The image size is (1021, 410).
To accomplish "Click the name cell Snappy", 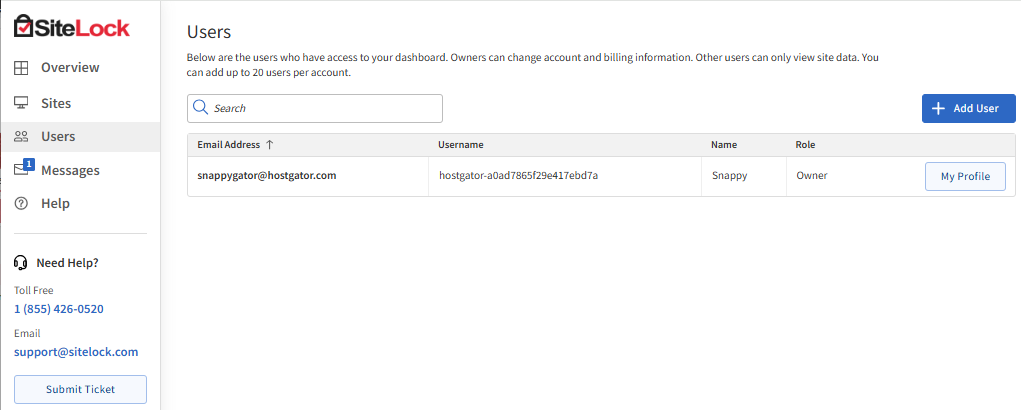I will click(730, 176).
